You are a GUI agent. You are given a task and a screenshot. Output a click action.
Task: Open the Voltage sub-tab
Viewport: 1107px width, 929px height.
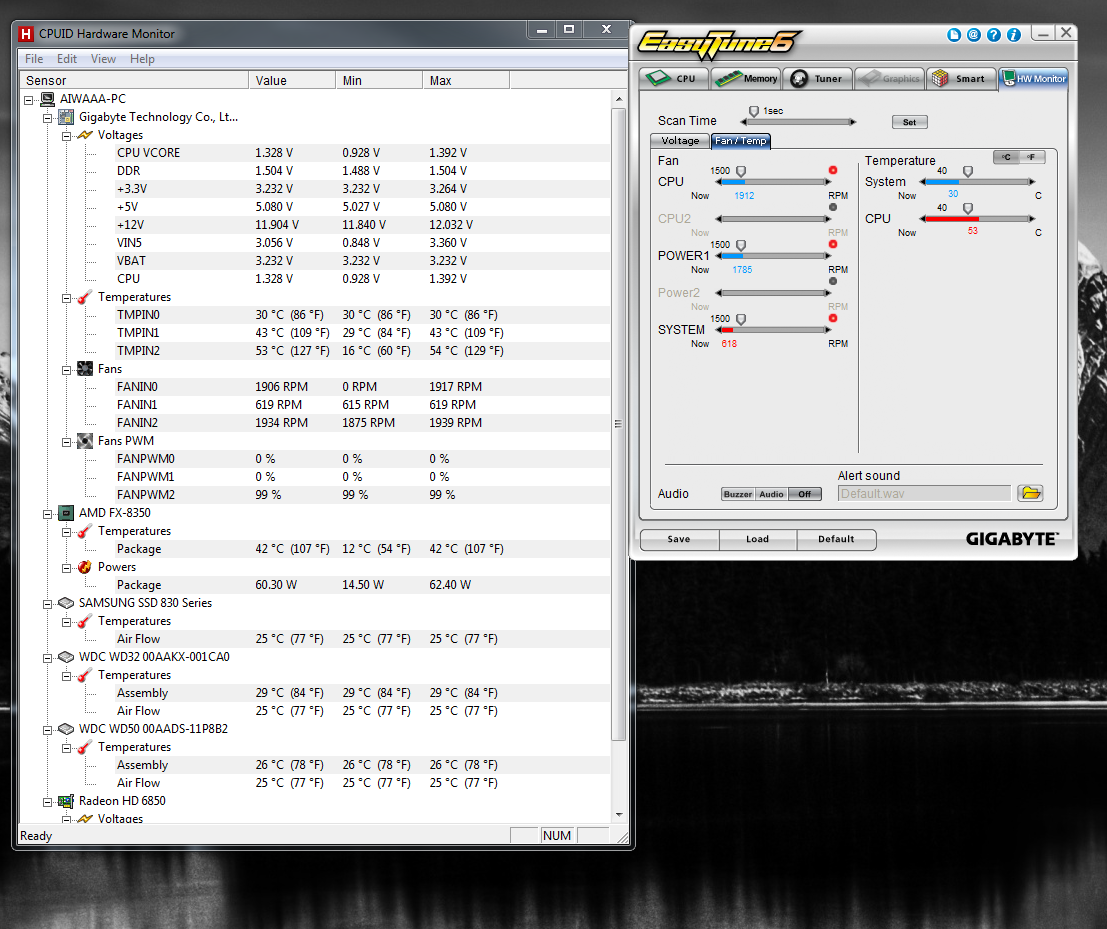click(x=680, y=141)
